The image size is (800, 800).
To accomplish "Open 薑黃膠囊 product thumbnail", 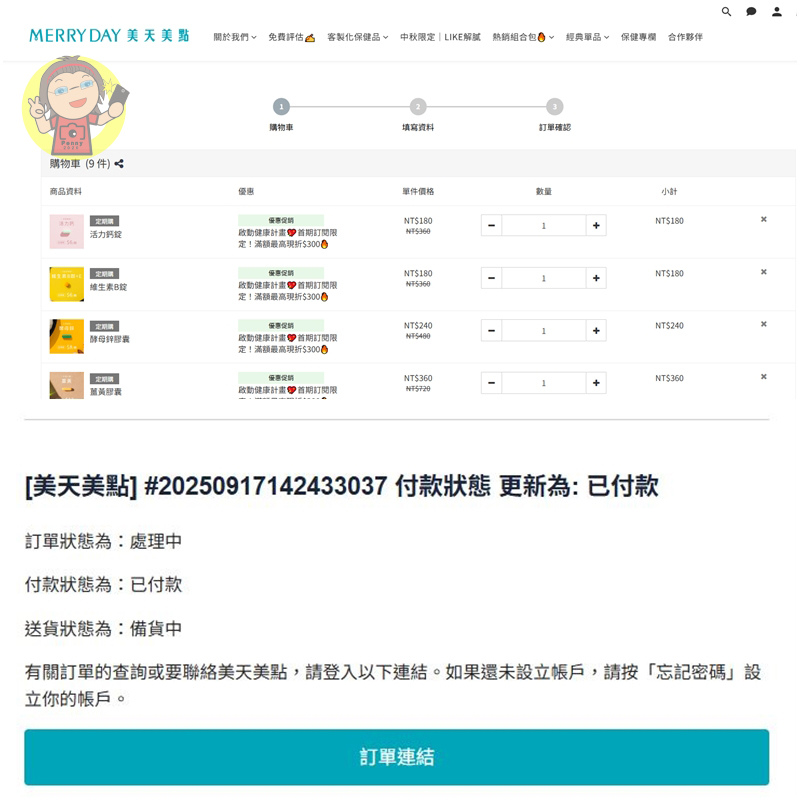I will 66,385.
